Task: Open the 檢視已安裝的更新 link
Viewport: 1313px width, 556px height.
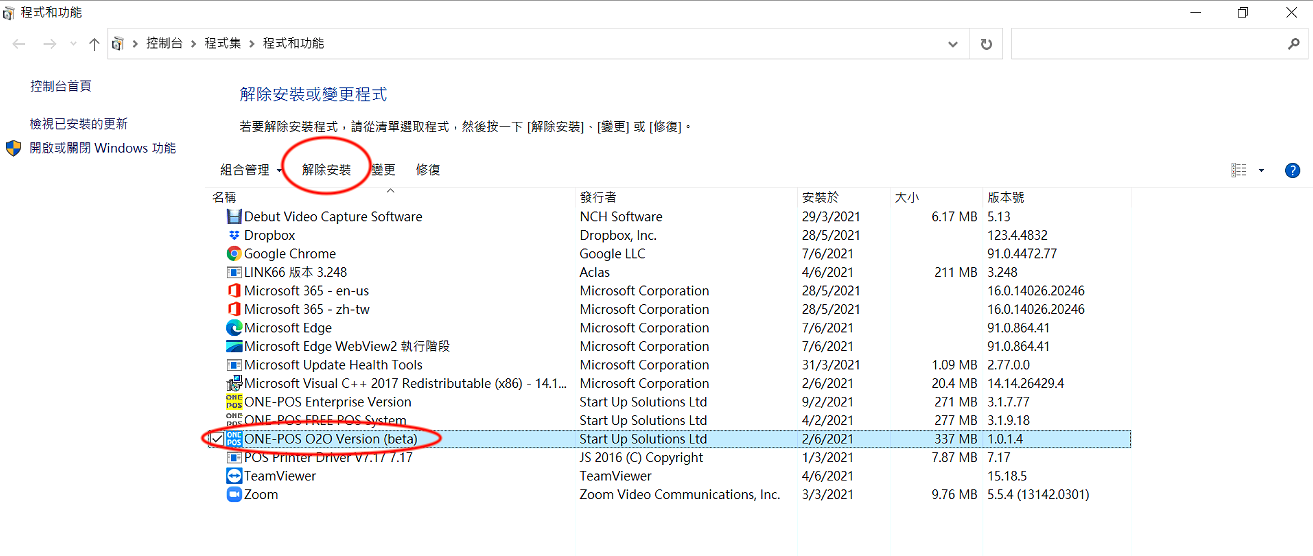Action: [79, 124]
